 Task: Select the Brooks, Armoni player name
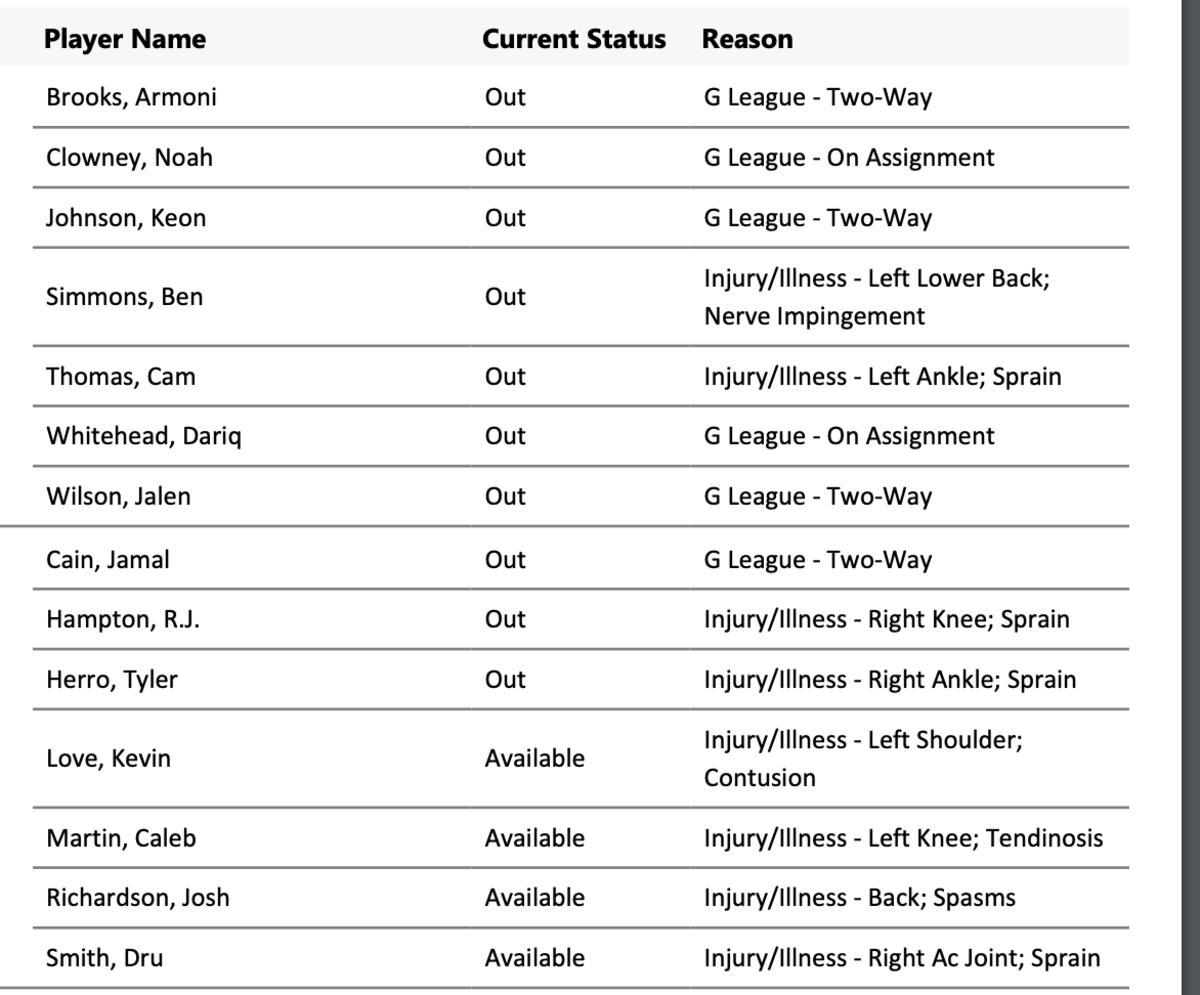pyautogui.click(x=131, y=97)
